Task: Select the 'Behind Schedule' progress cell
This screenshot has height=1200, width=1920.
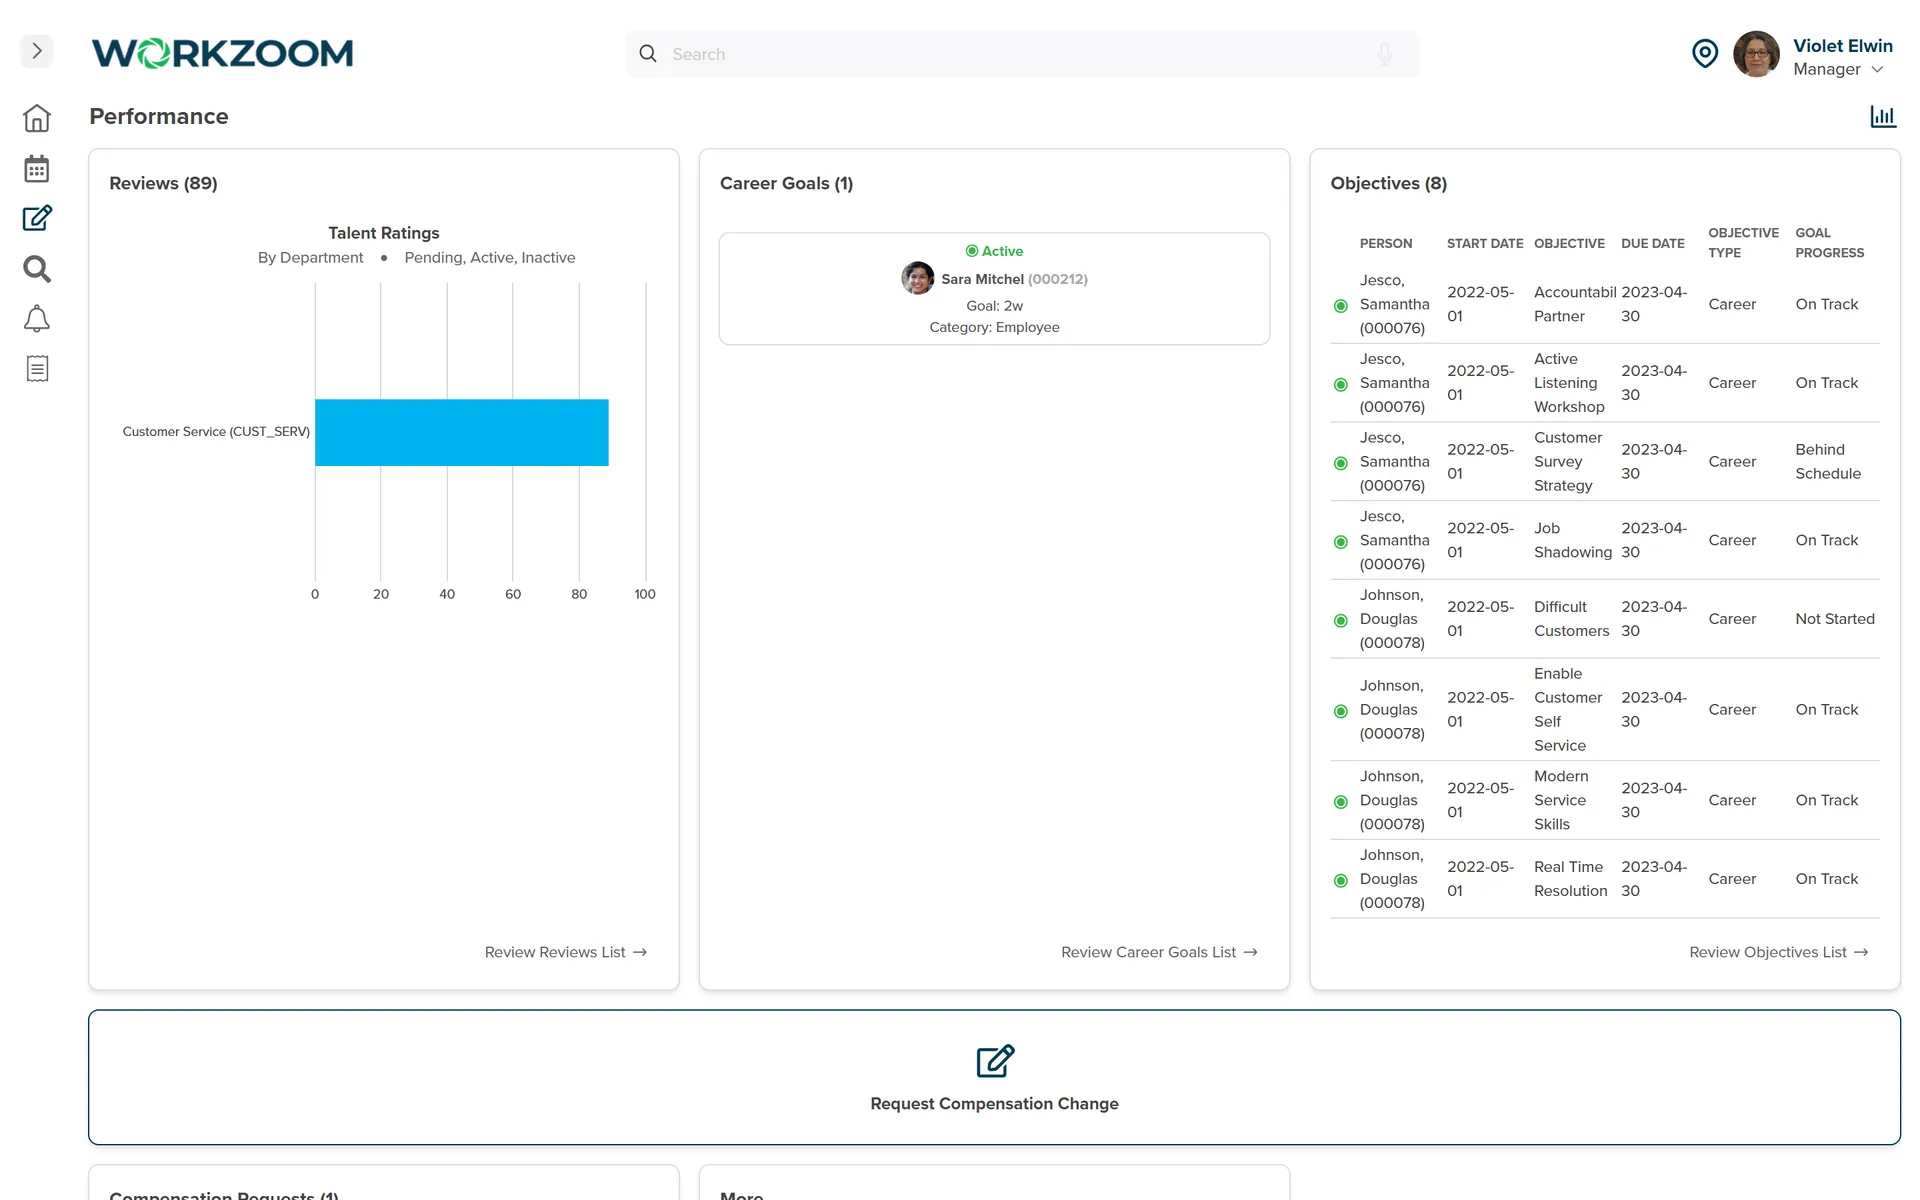Action: [x=1828, y=462]
